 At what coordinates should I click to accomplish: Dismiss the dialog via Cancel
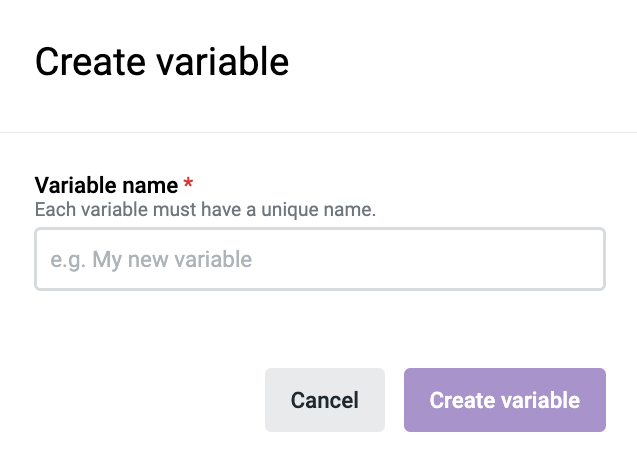(x=324, y=400)
